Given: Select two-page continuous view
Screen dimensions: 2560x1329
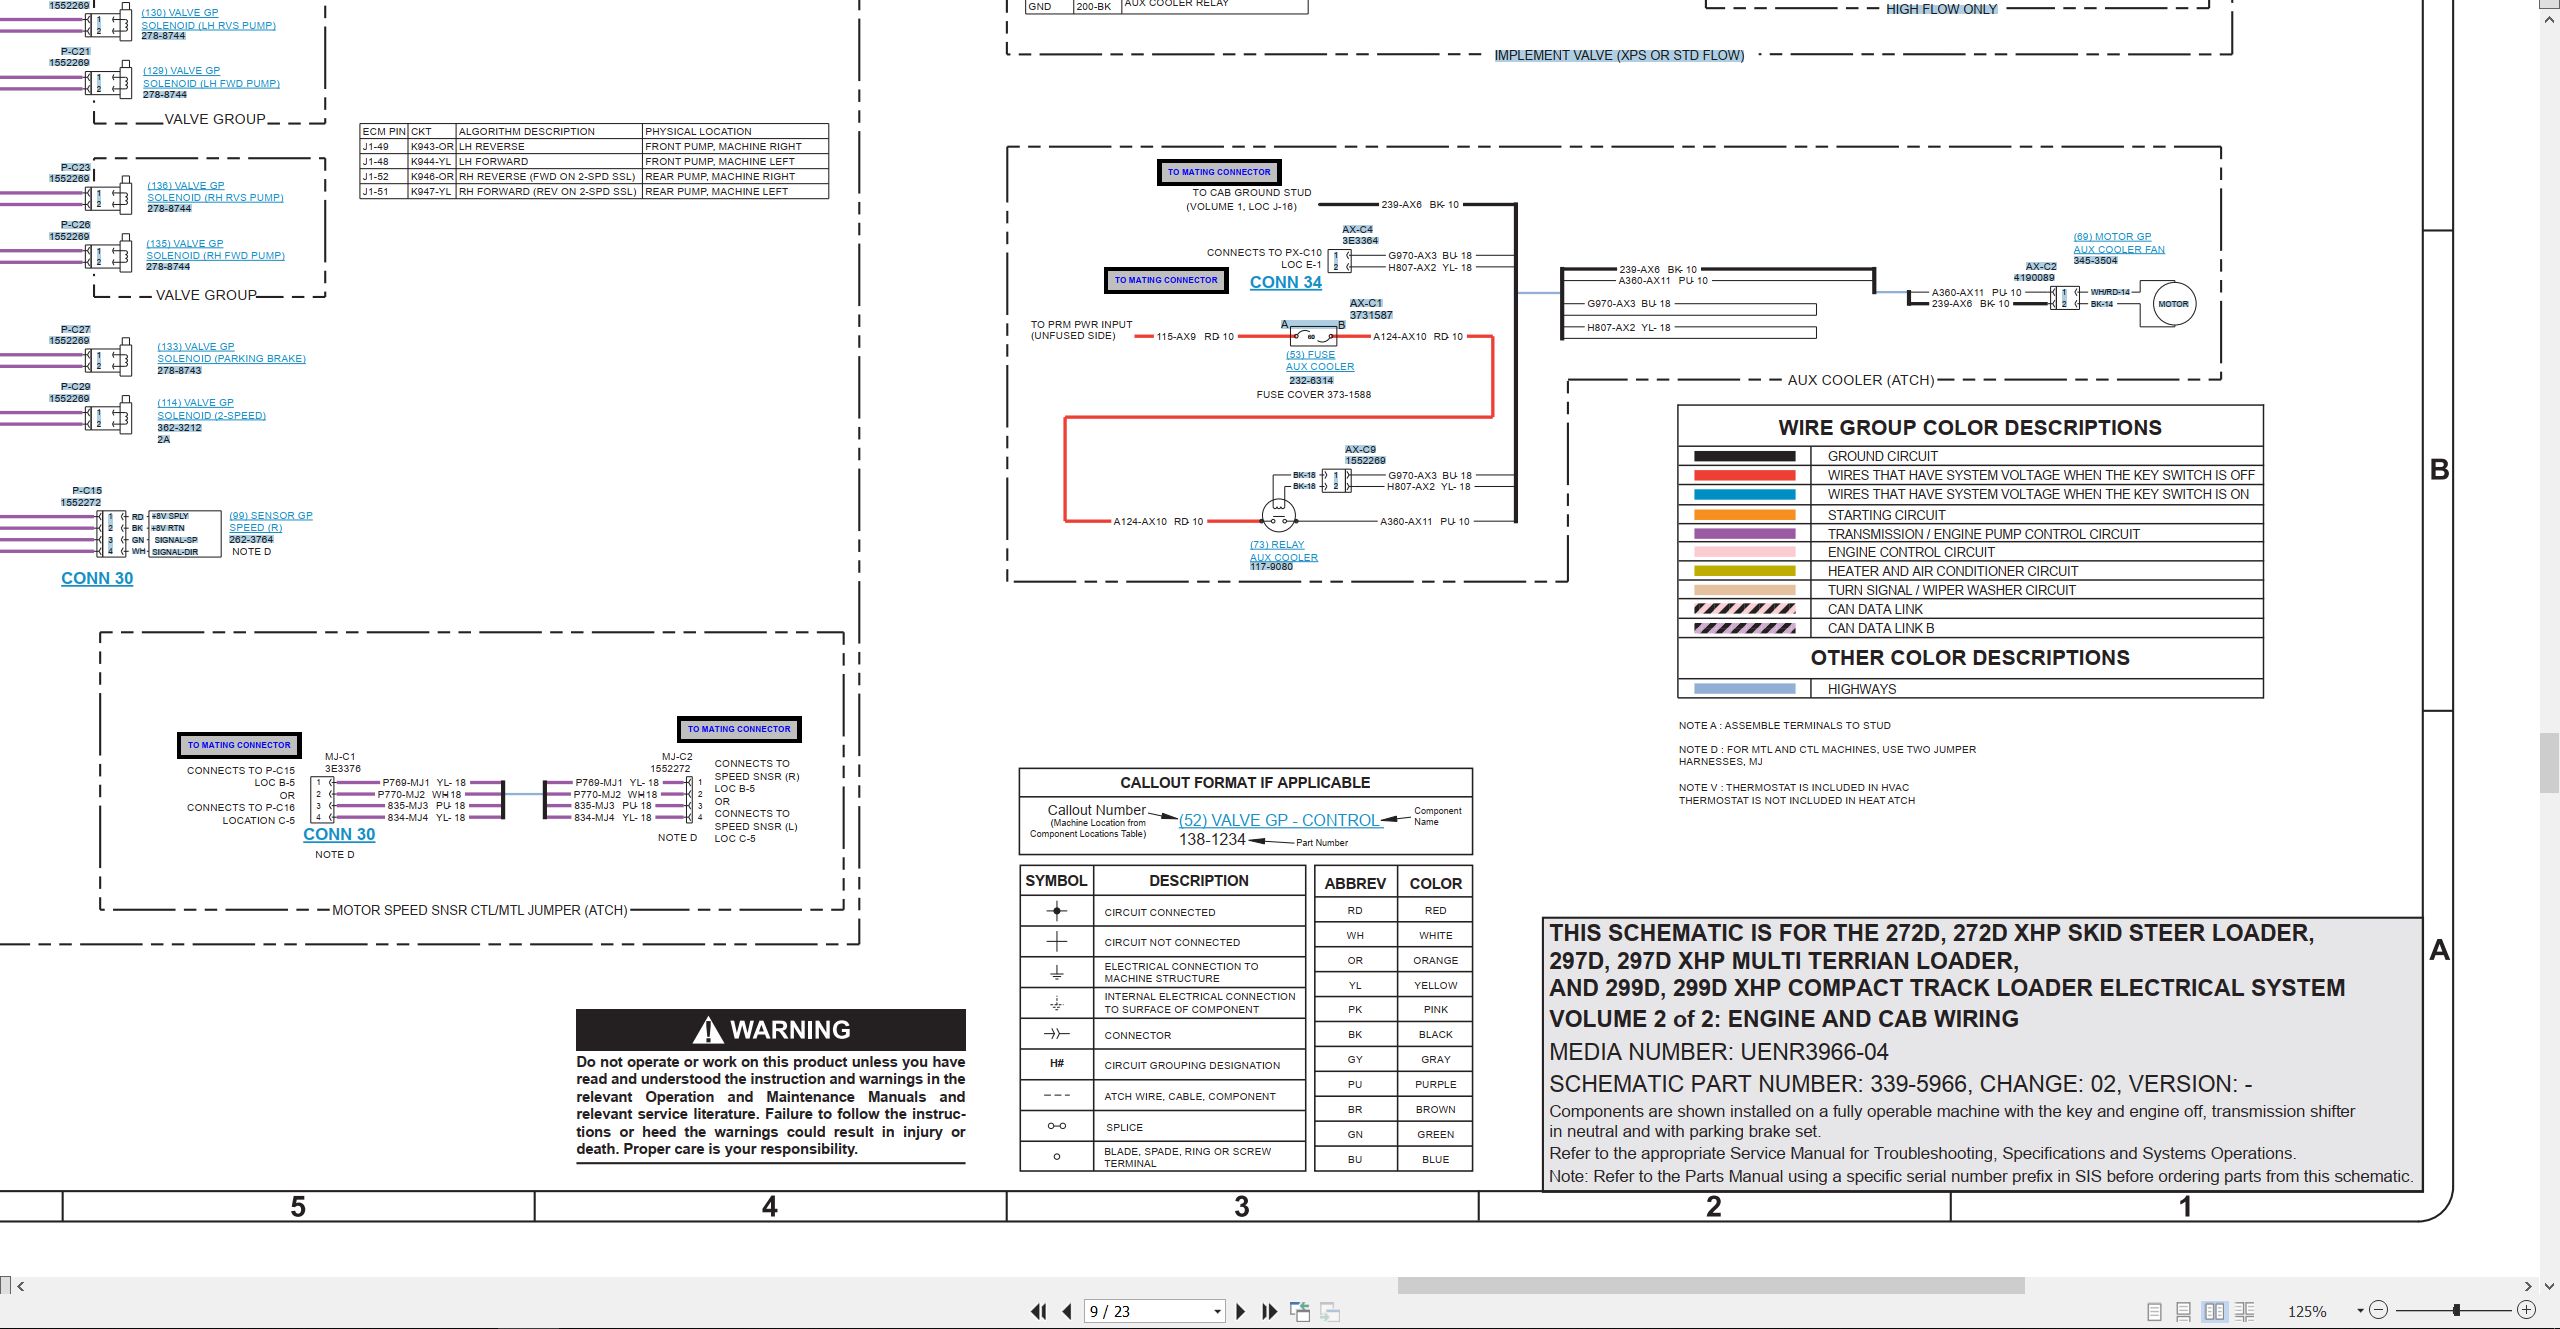Looking at the screenshot, I should [x=2244, y=1311].
